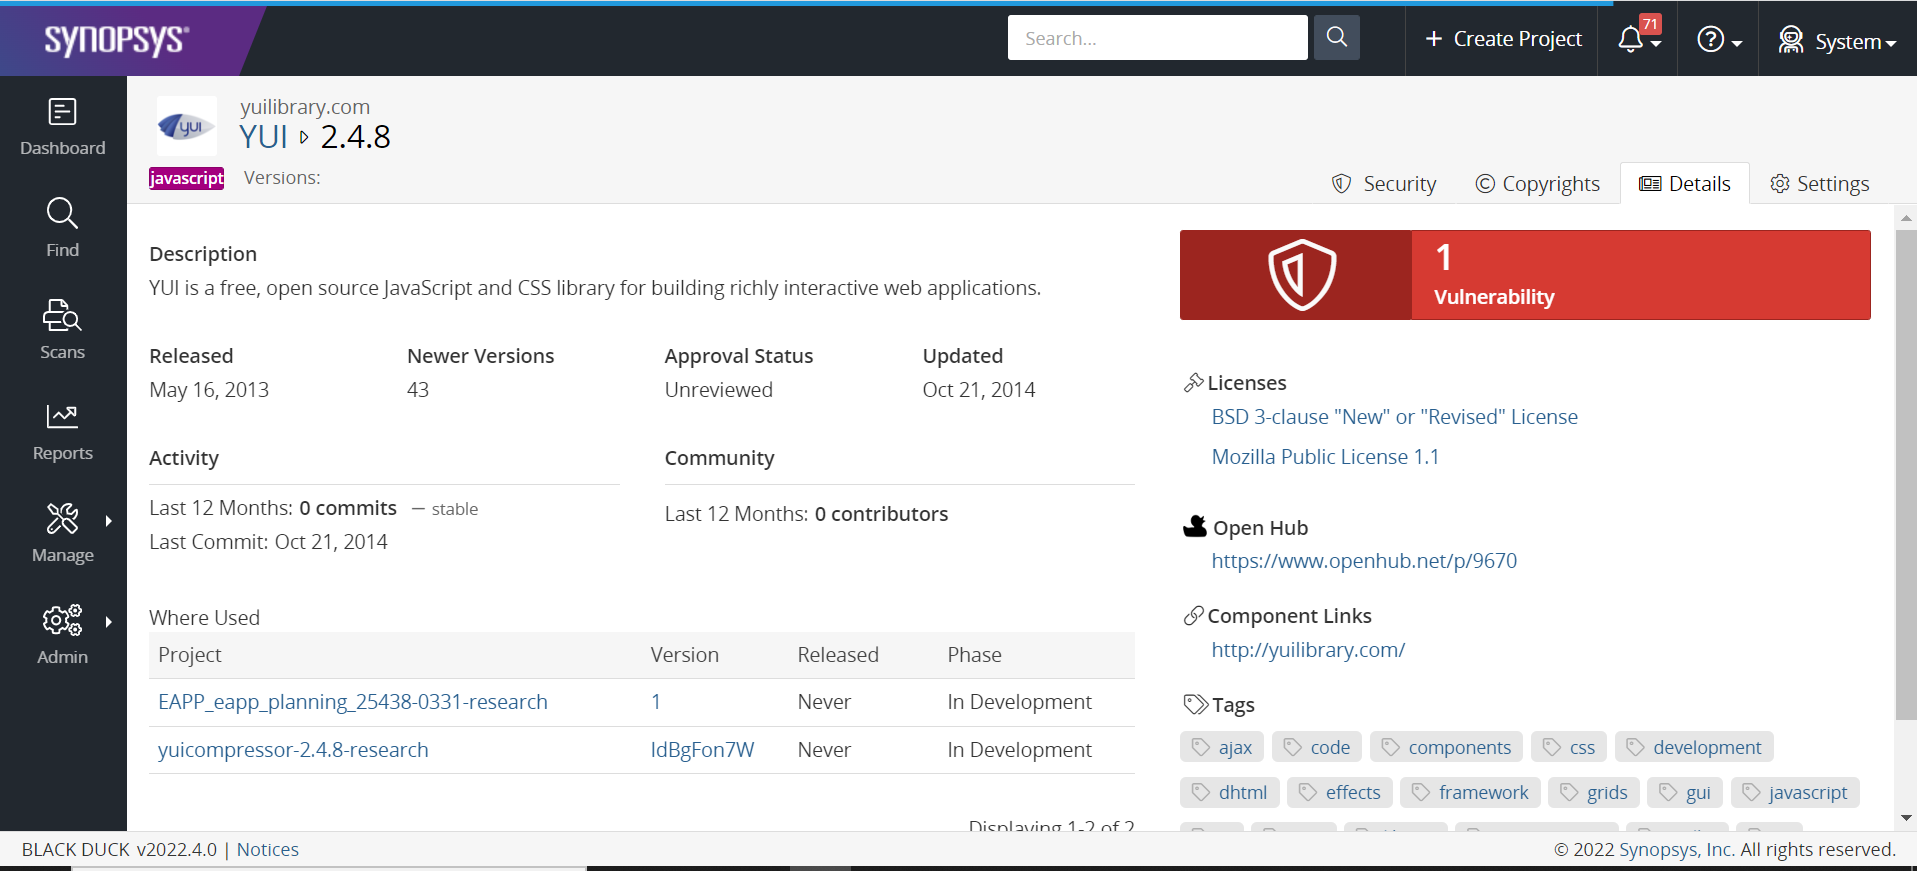Expand the Admin submenu arrow
Screen dimensions: 1917x871
(x=108, y=622)
